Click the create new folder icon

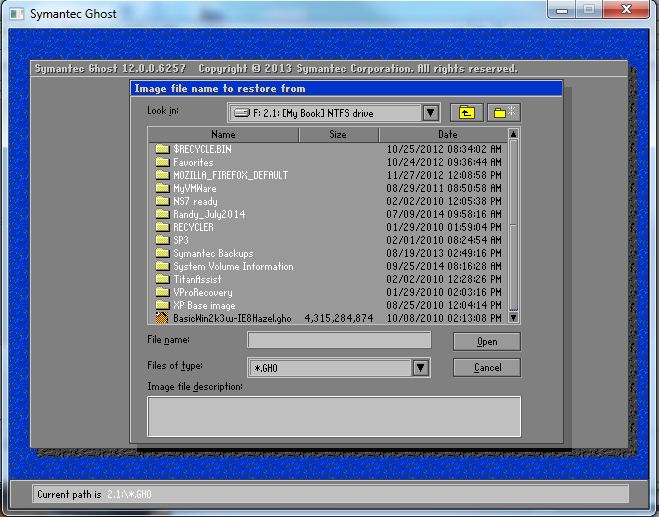pos(504,113)
